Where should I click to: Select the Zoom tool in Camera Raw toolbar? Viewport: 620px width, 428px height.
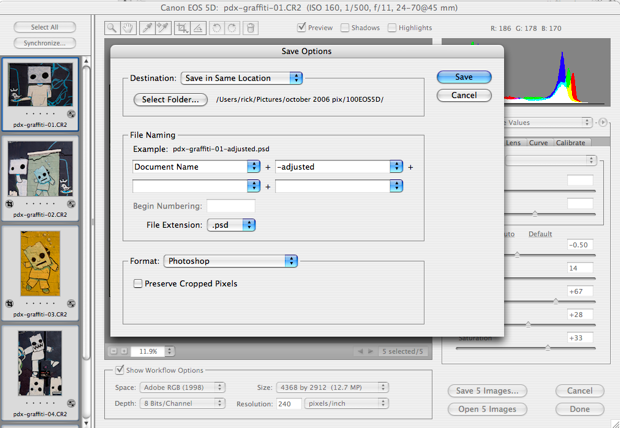(112, 28)
